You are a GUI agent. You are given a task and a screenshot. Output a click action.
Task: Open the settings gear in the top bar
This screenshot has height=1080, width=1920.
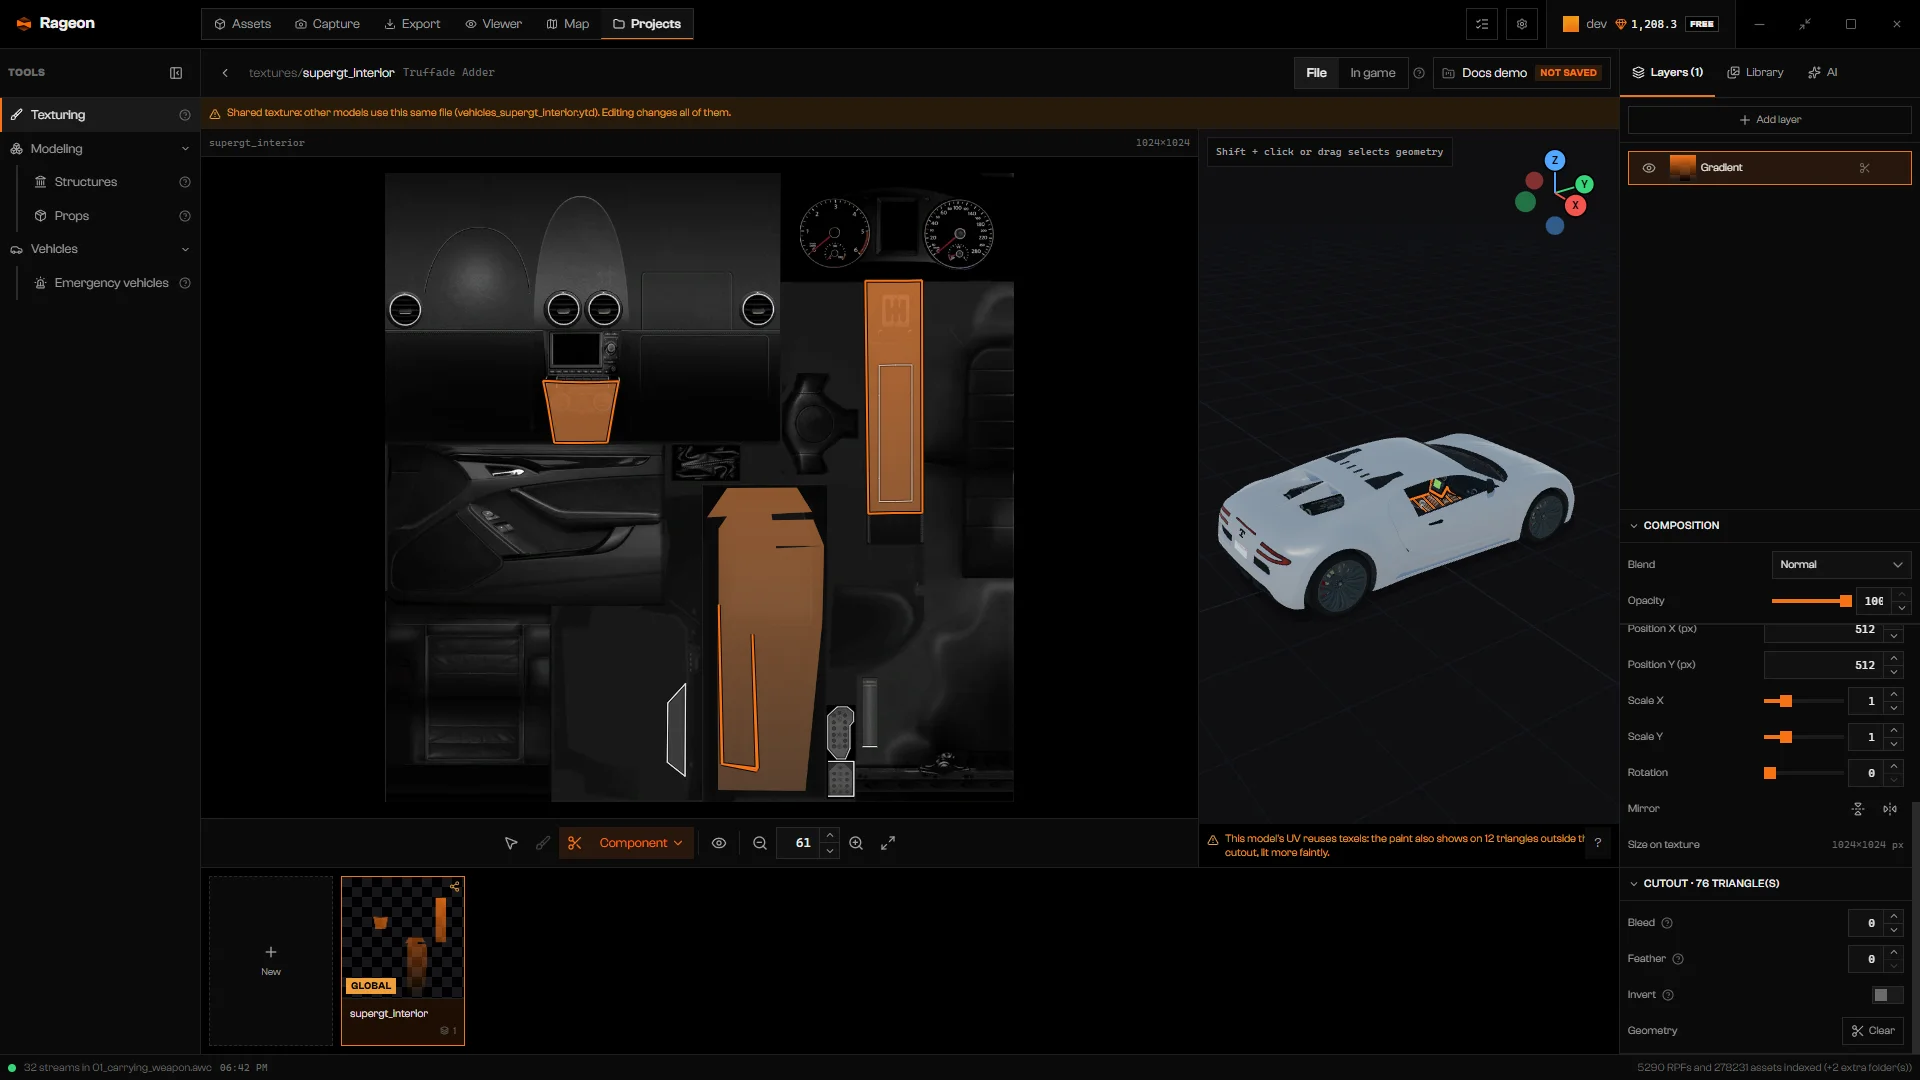(x=1522, y=24)
